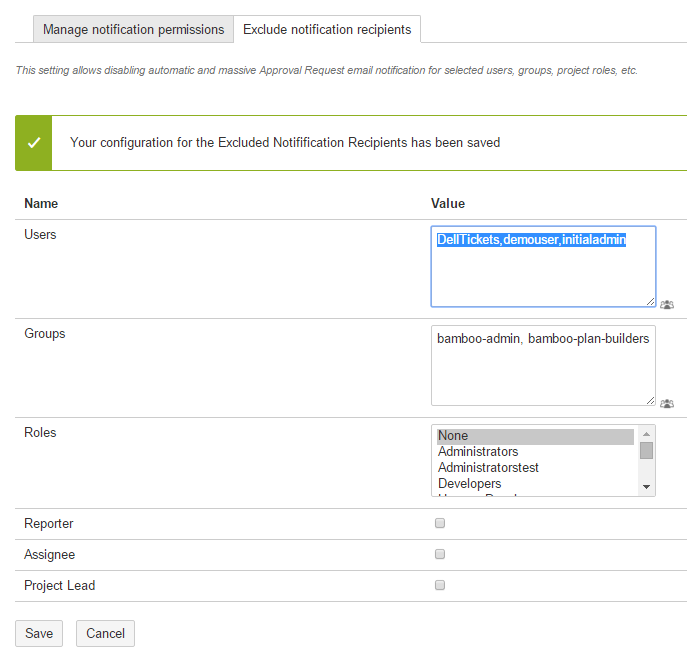Enable the Reporter checkbox
Screen dimensions: 687x656
(x=440, y=523)
